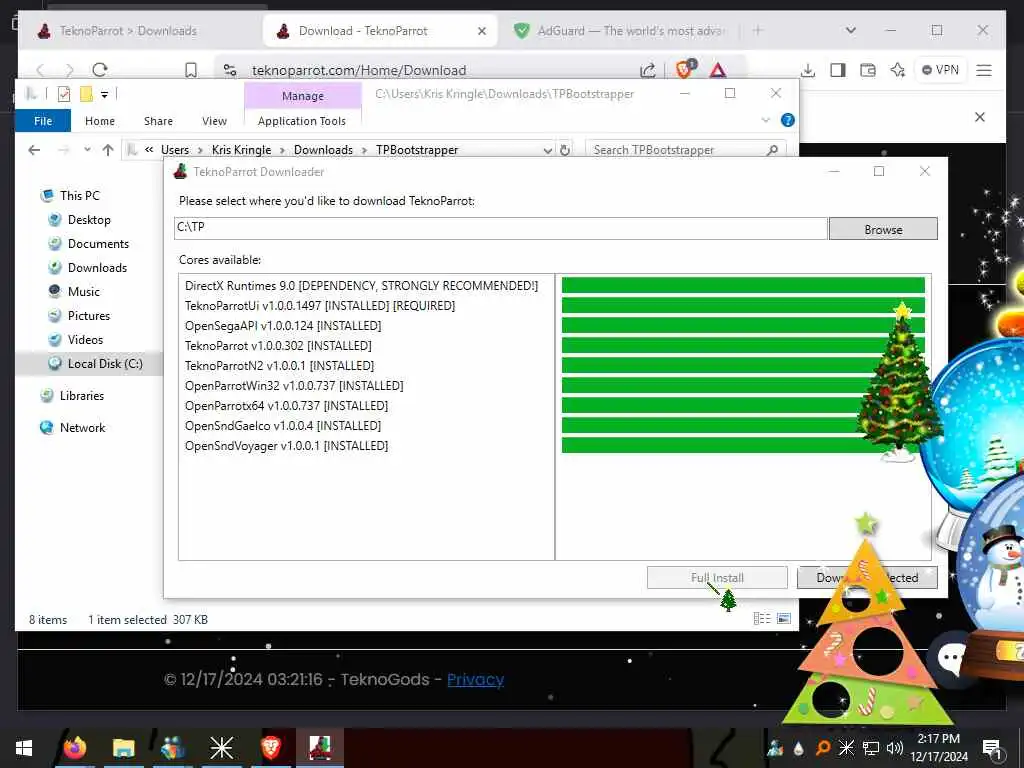Select OpenSndVoyager v1.0.0.1 entry
The image size is (1024, 768).
point(286,445)
